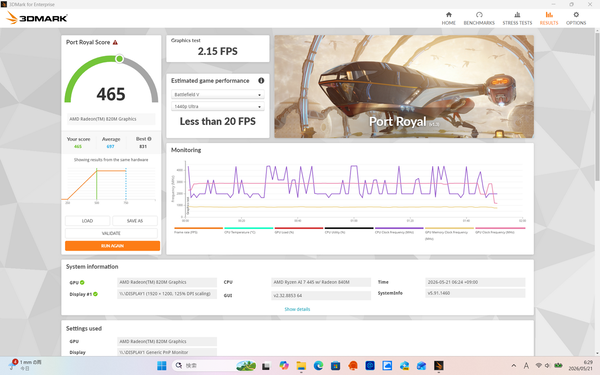Toggle the CPU Temperature graph legend
The width and height of the screenshot is (600, 375).
coord(249,230)
